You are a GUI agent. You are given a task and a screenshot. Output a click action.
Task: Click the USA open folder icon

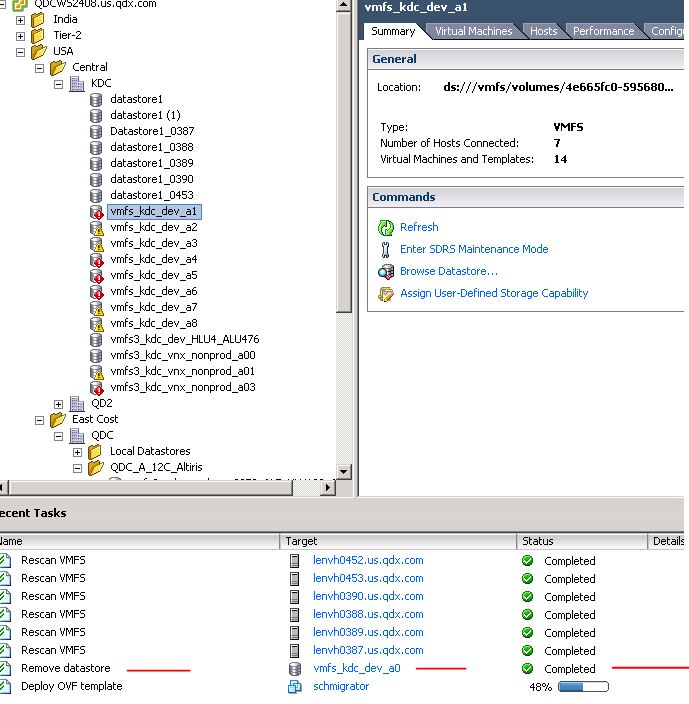point(39,52)
